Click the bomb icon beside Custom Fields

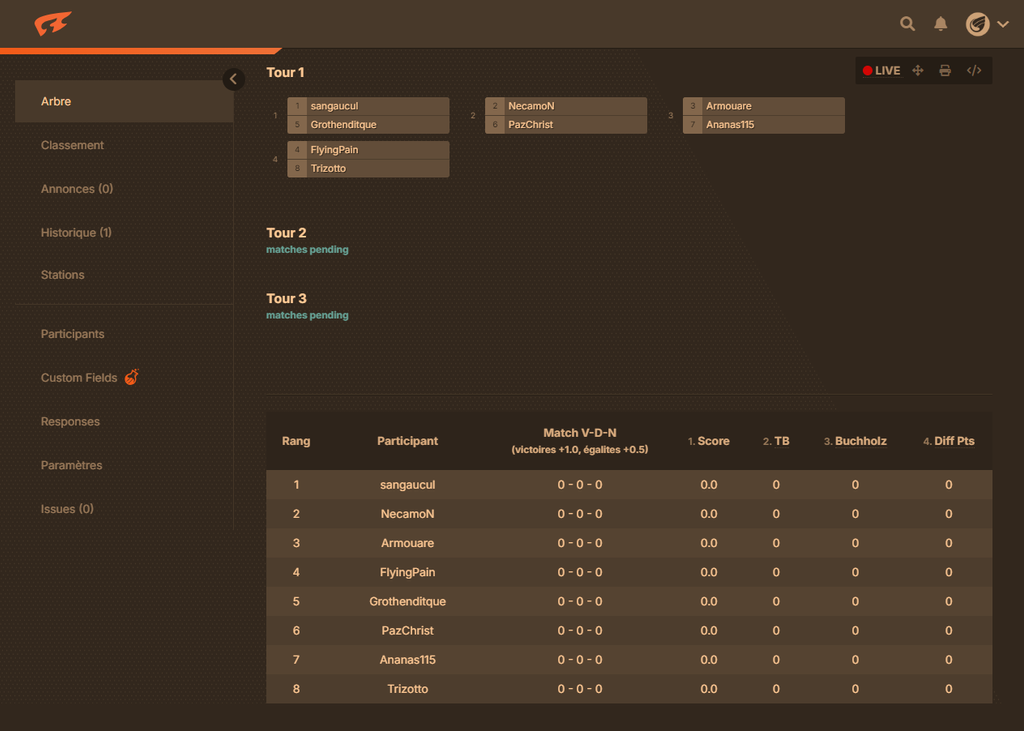[131, 377]
